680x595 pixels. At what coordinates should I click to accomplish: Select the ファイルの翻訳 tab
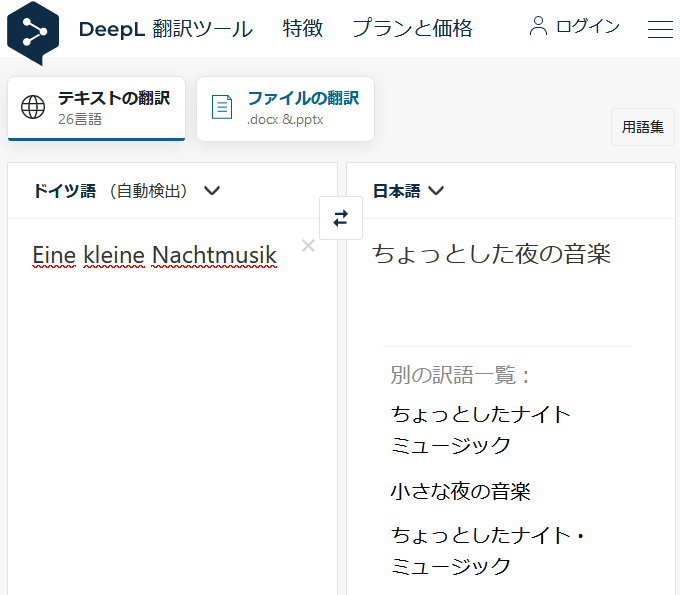coord(285,108)
